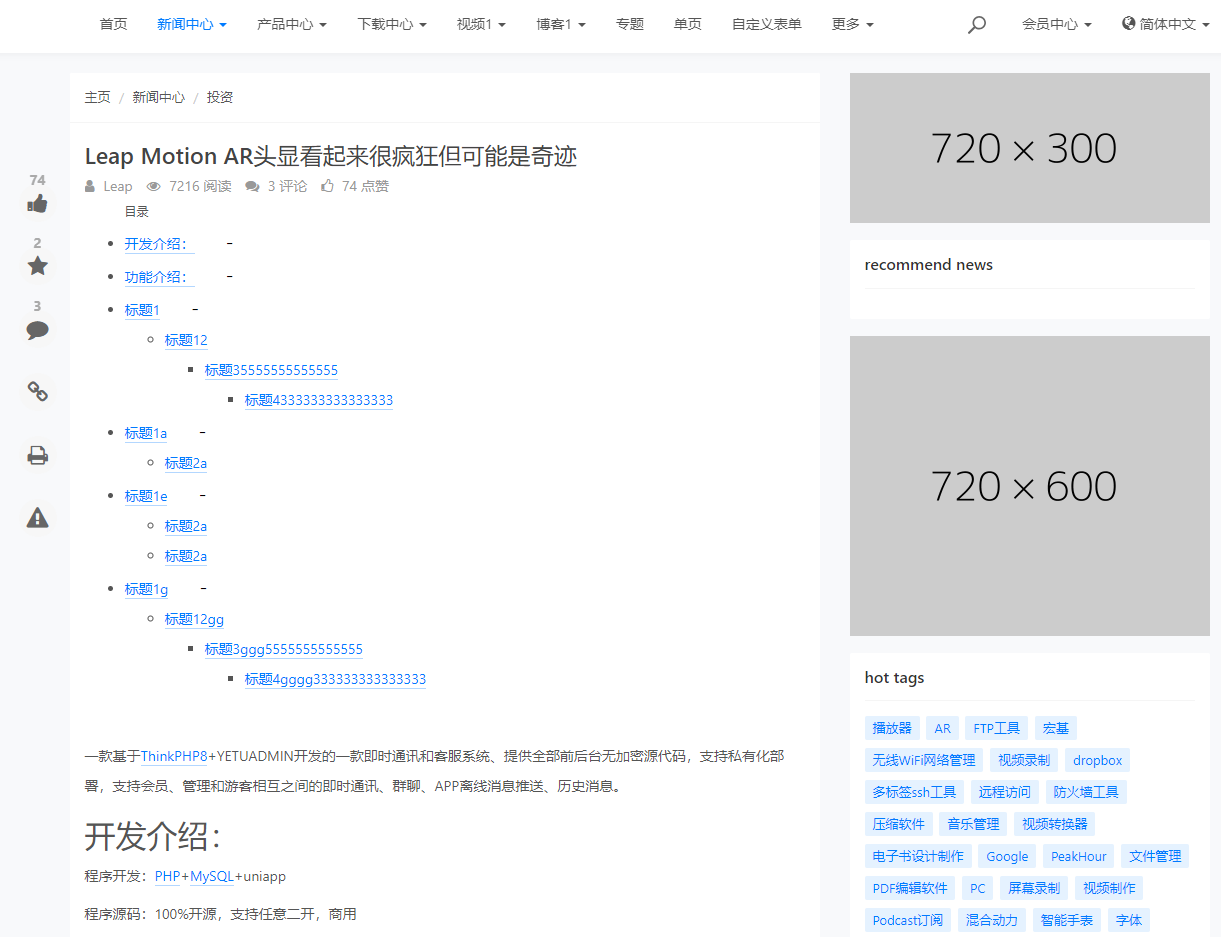Click the 74 点赞 thumbs-up under title
This screenshot has height=937, width=1221.
click(x=355, y=186)
